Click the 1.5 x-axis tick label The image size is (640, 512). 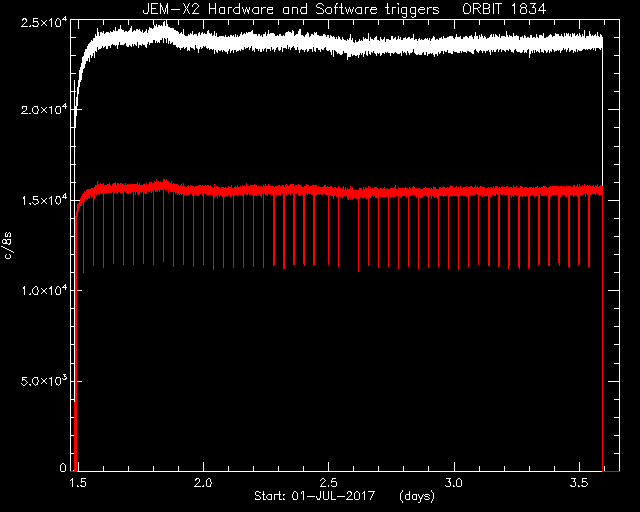click(x=78, y=483)
